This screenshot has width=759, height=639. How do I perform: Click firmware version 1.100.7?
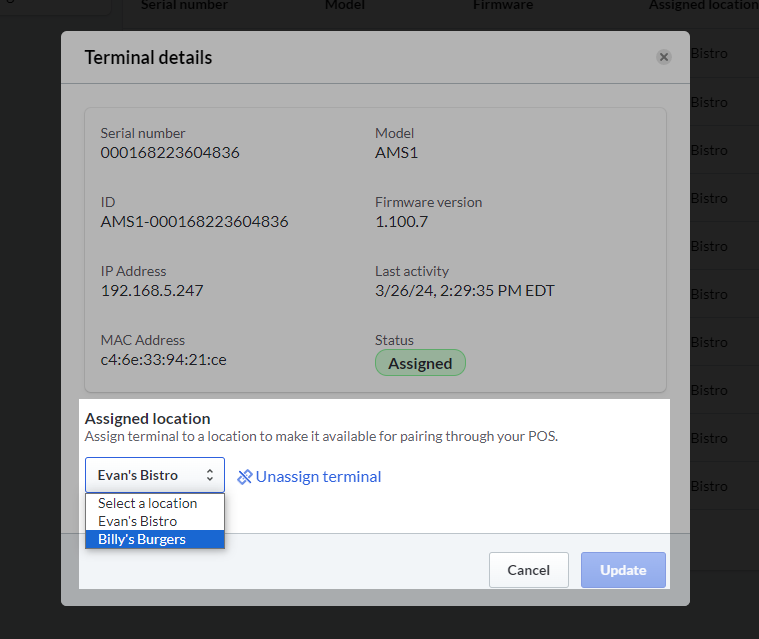(402, 222)
